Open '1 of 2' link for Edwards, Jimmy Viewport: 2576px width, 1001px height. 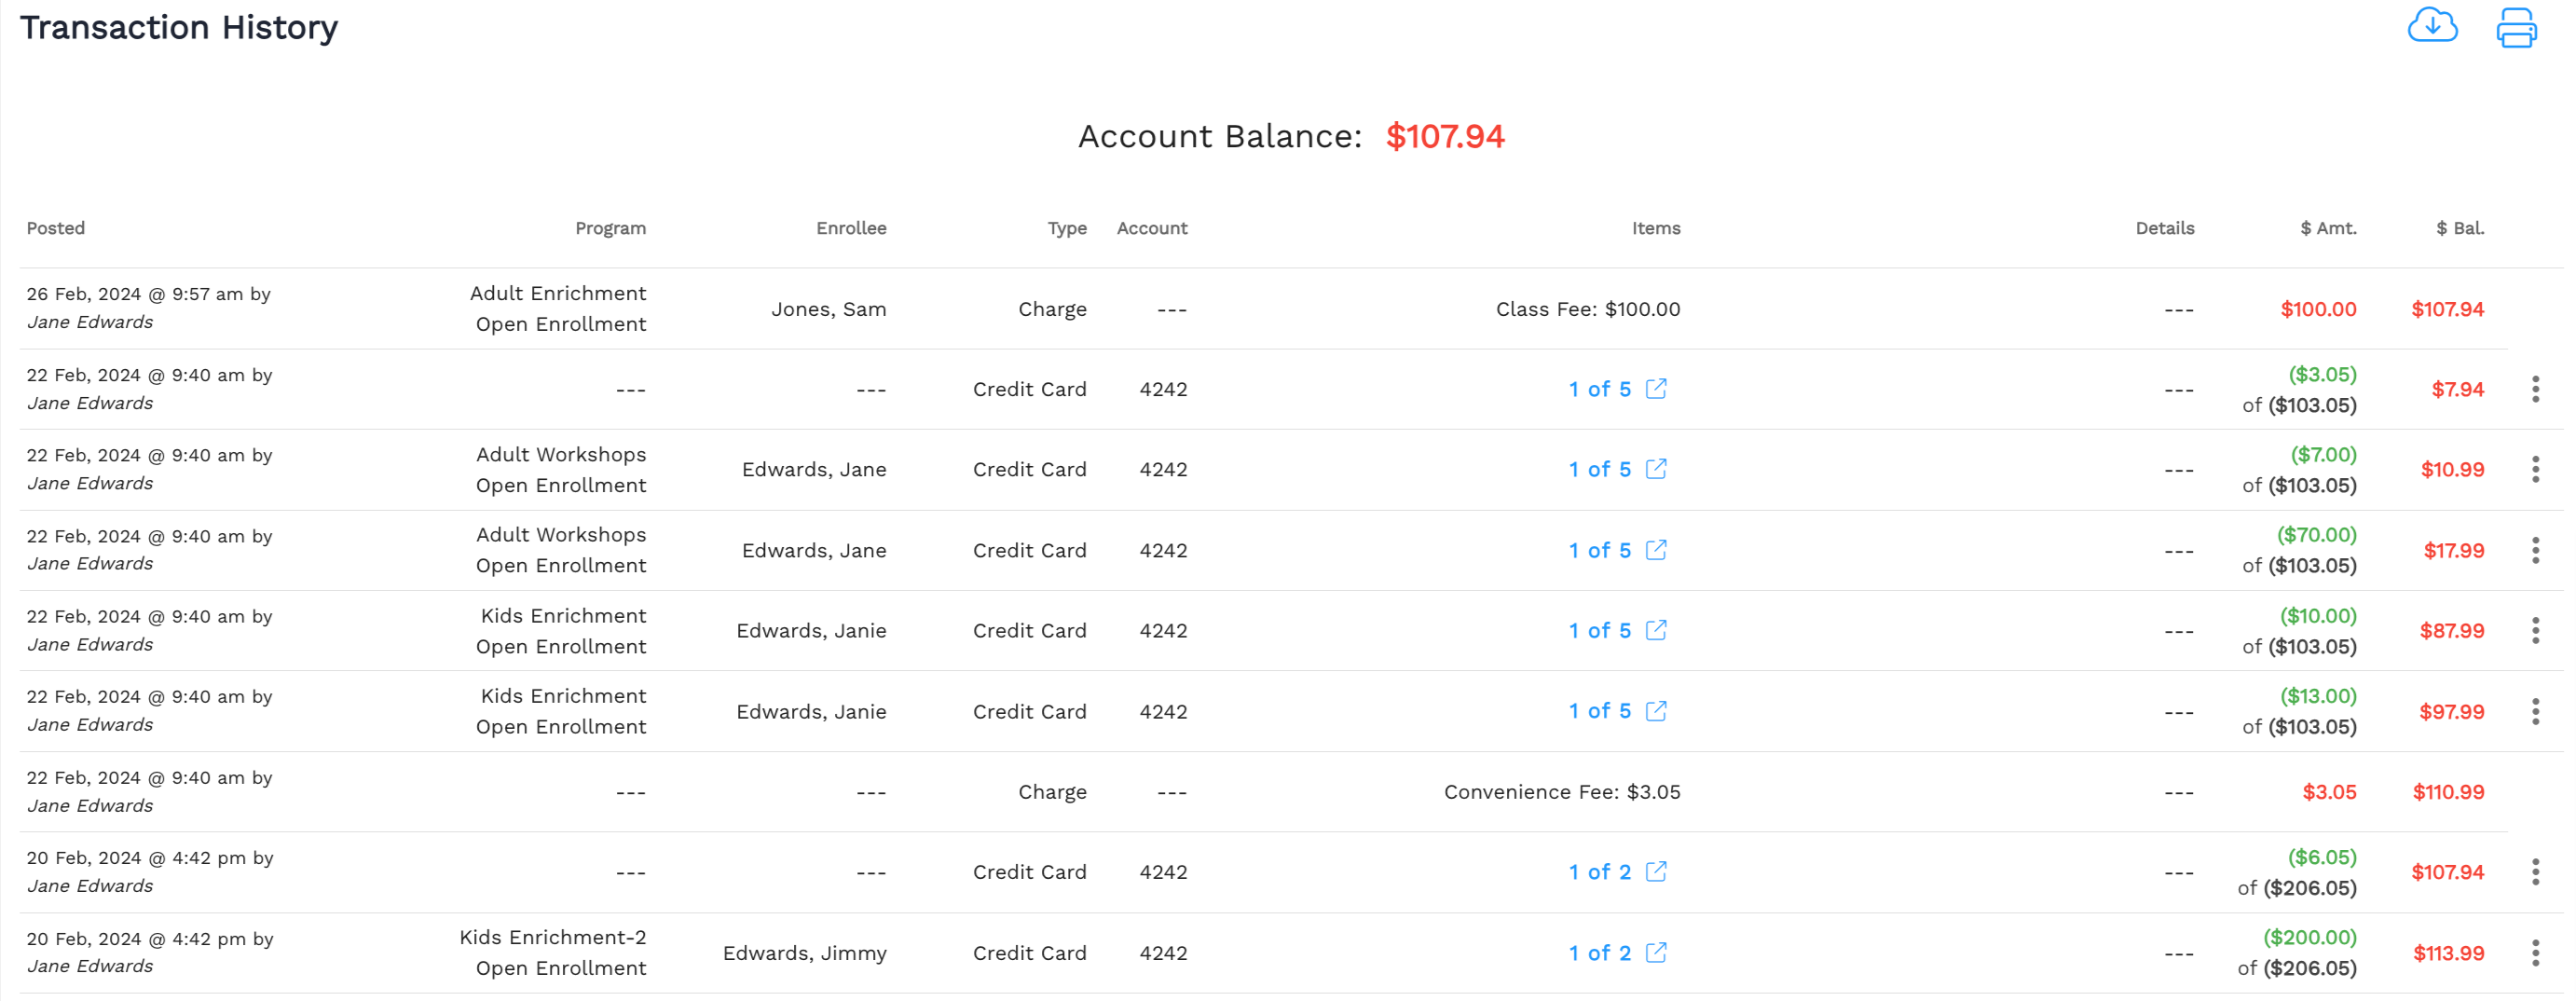point(1599,953)
